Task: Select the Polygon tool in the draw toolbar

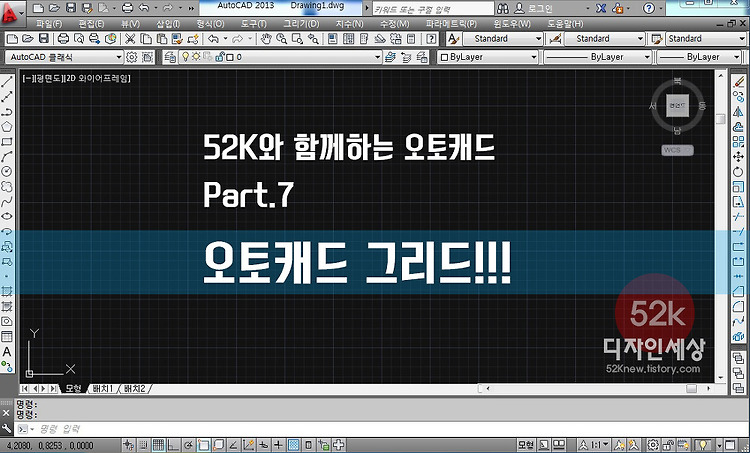Action: [x=7, y=127]
